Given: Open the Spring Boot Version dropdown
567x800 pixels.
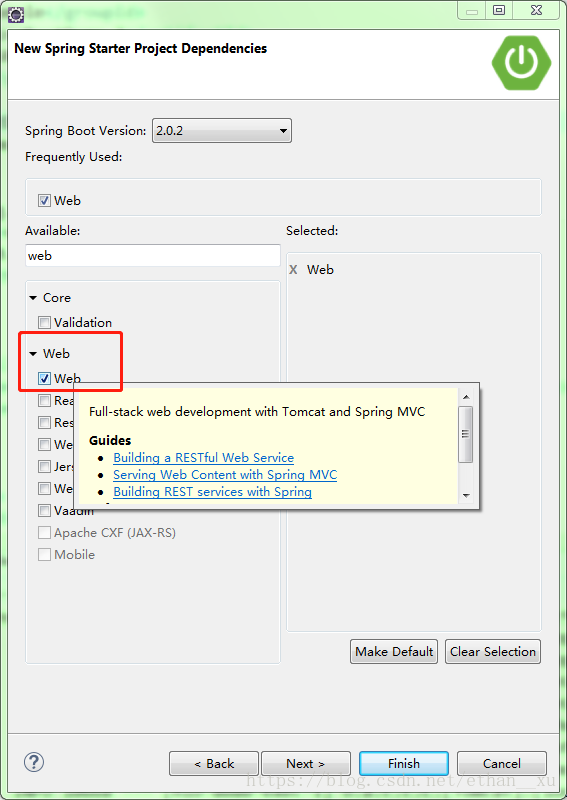Looking at the screenshot, I should tap(221, 131).
